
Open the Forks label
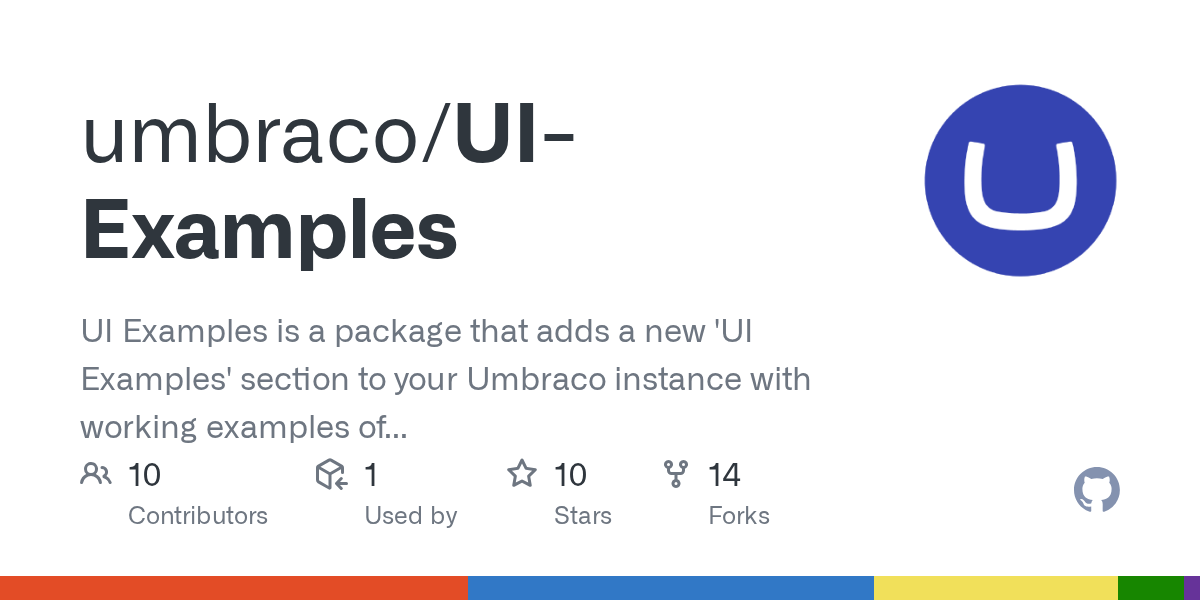739,516
